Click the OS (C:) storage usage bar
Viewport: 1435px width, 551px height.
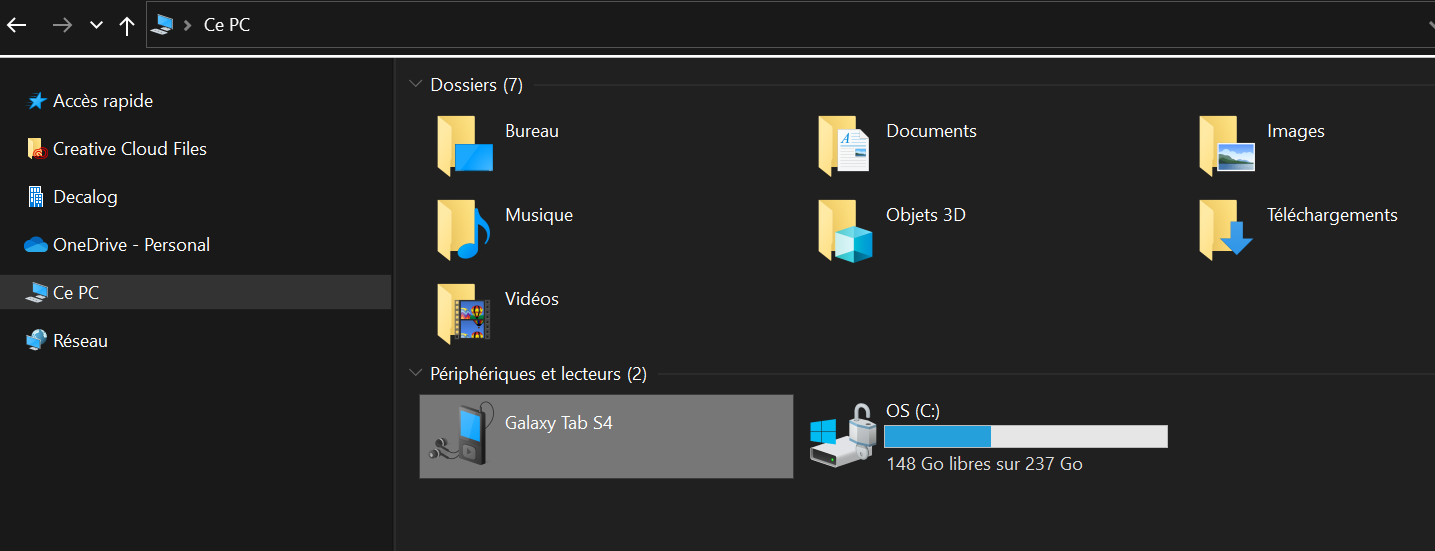click(x=1025, y=436)
